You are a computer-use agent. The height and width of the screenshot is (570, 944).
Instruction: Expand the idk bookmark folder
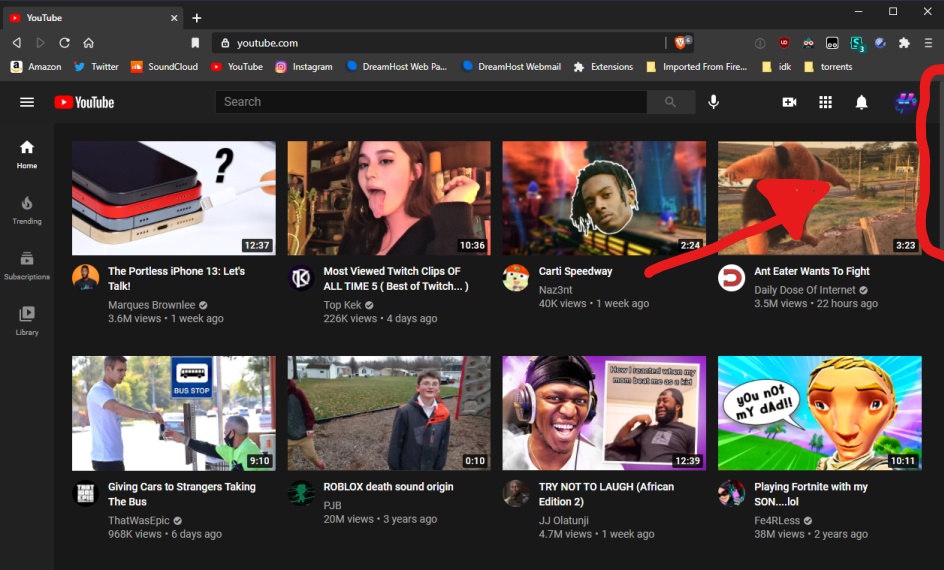tap(777, 67)
